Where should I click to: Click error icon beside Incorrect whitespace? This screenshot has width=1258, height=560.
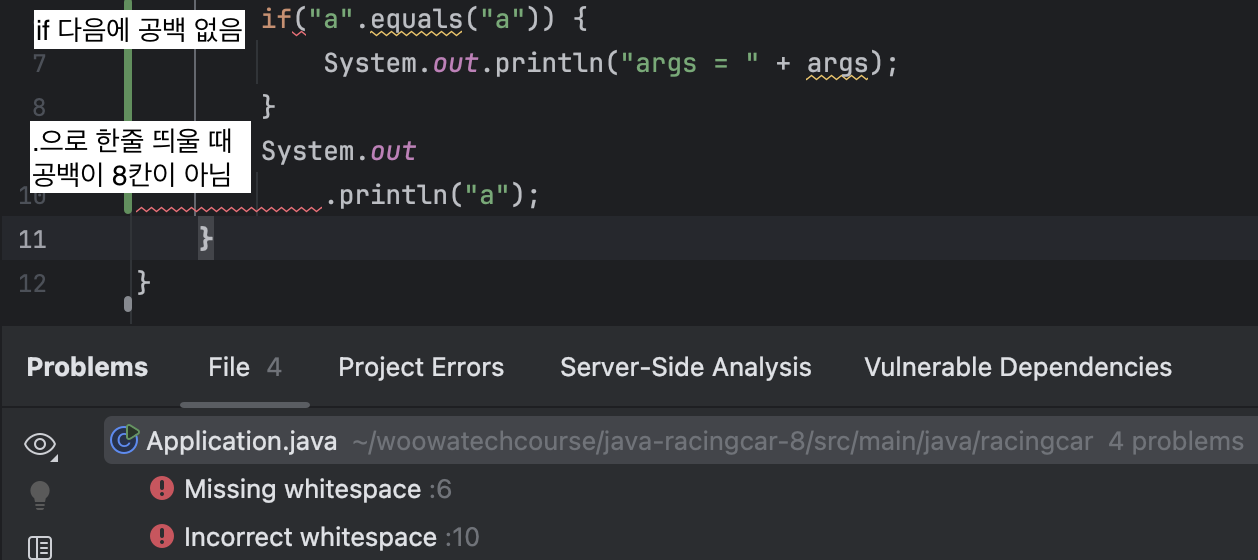tap(161, 537)
